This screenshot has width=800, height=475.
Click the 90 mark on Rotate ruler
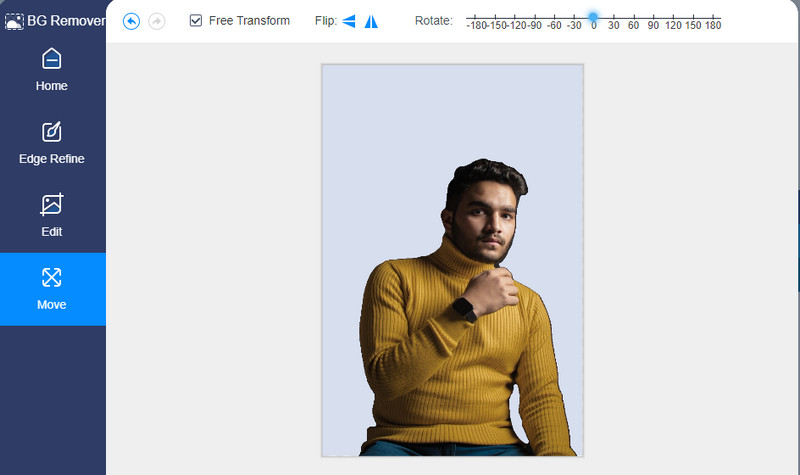click(x=652, y=26)
